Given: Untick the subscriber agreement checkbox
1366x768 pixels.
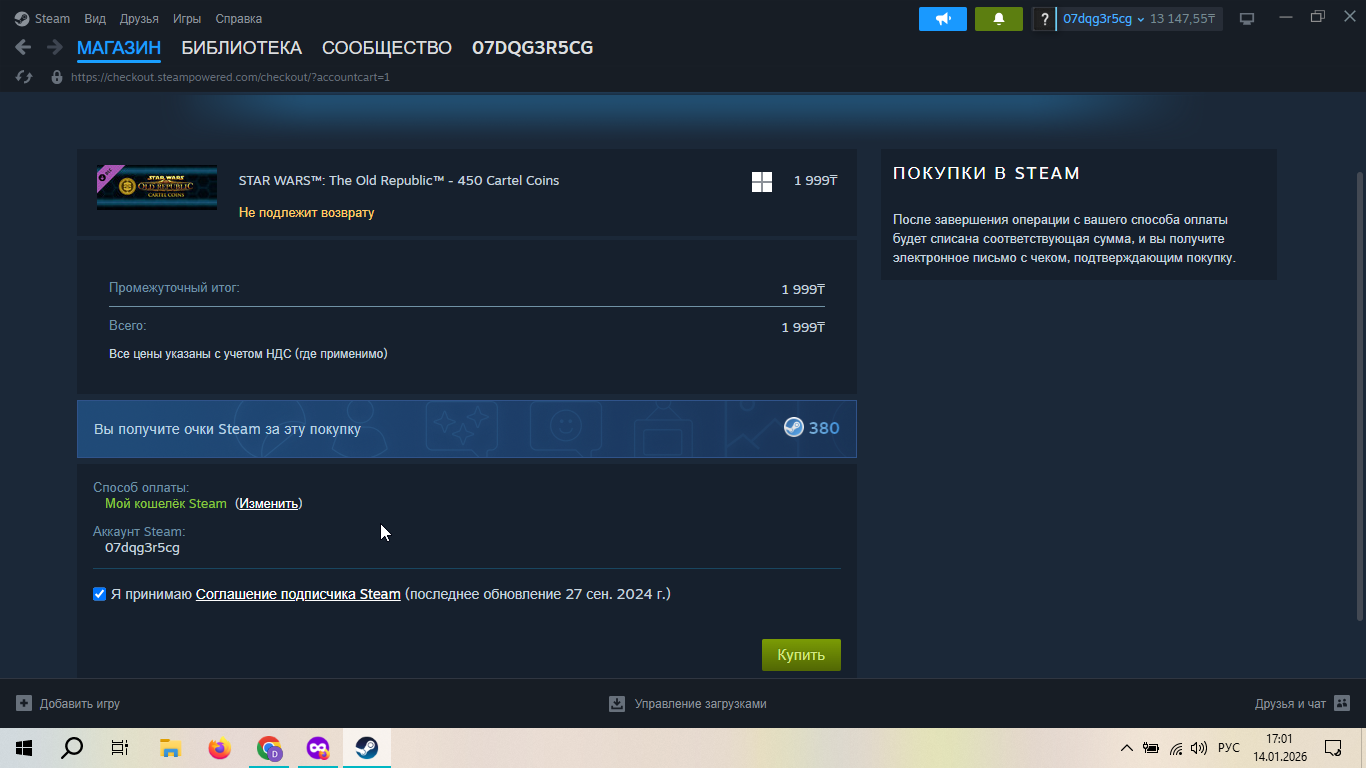Looking at the screenshot, I should click(x=99, y=594).
